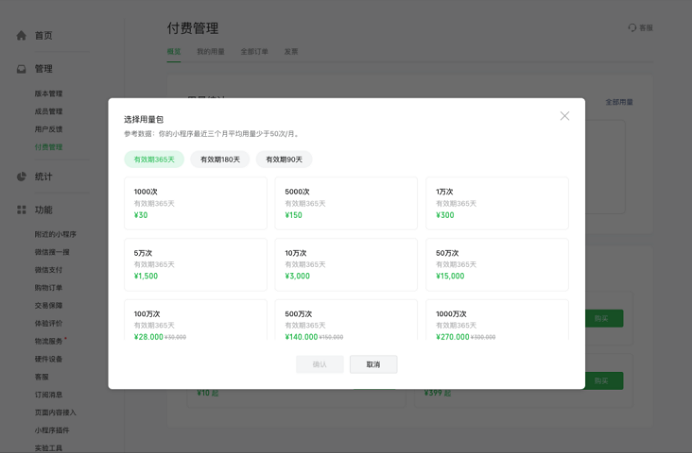
Task: Choose the 1000次 package for ¥30
Action: click(195, 203)
